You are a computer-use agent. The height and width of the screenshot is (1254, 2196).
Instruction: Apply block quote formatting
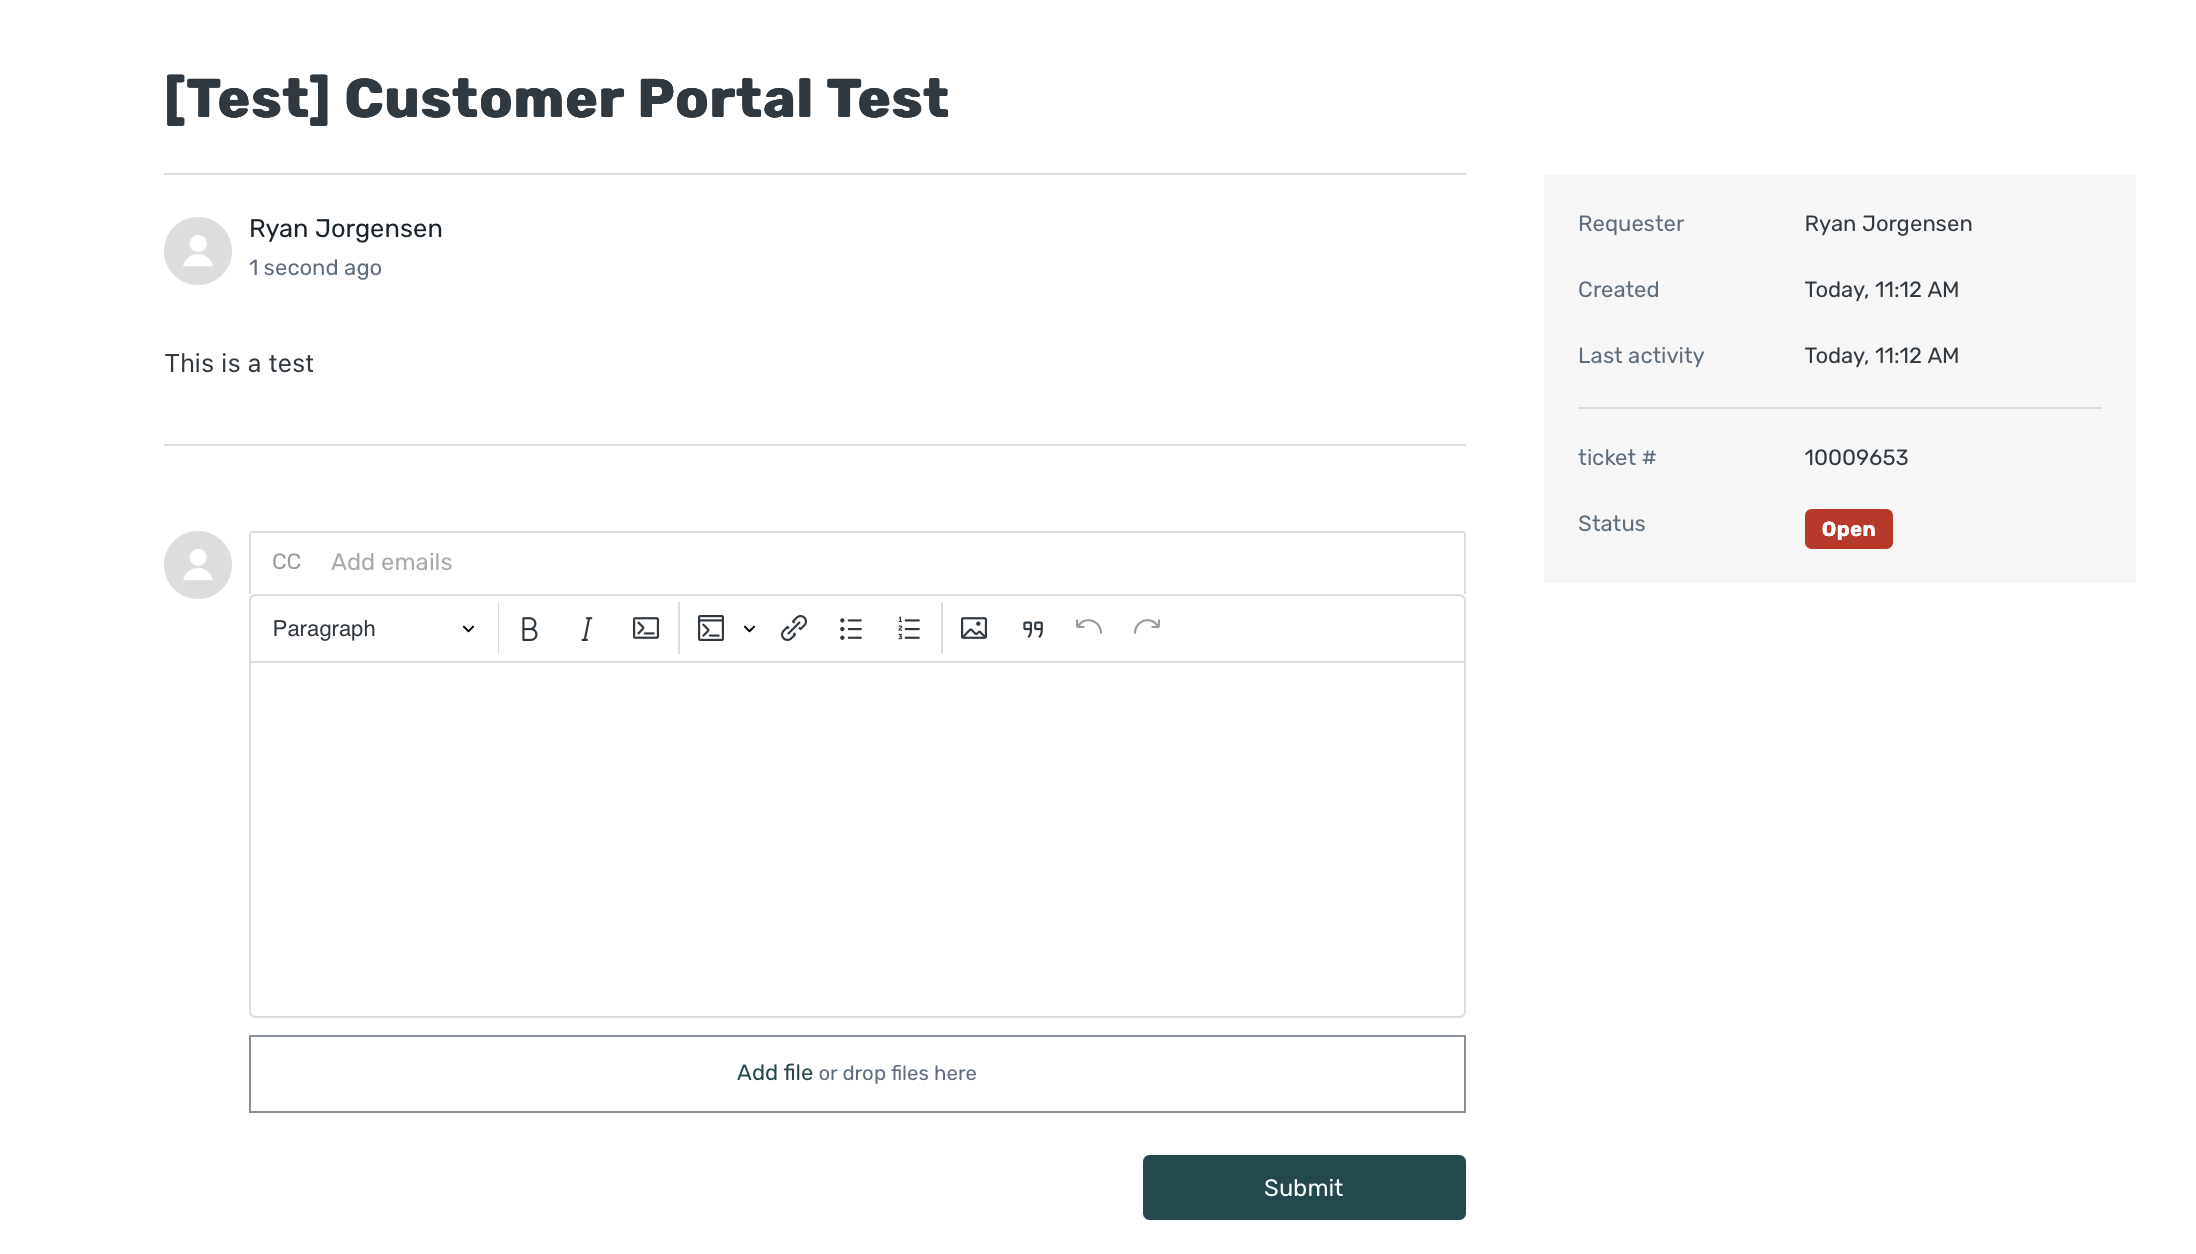point(1033,629)
